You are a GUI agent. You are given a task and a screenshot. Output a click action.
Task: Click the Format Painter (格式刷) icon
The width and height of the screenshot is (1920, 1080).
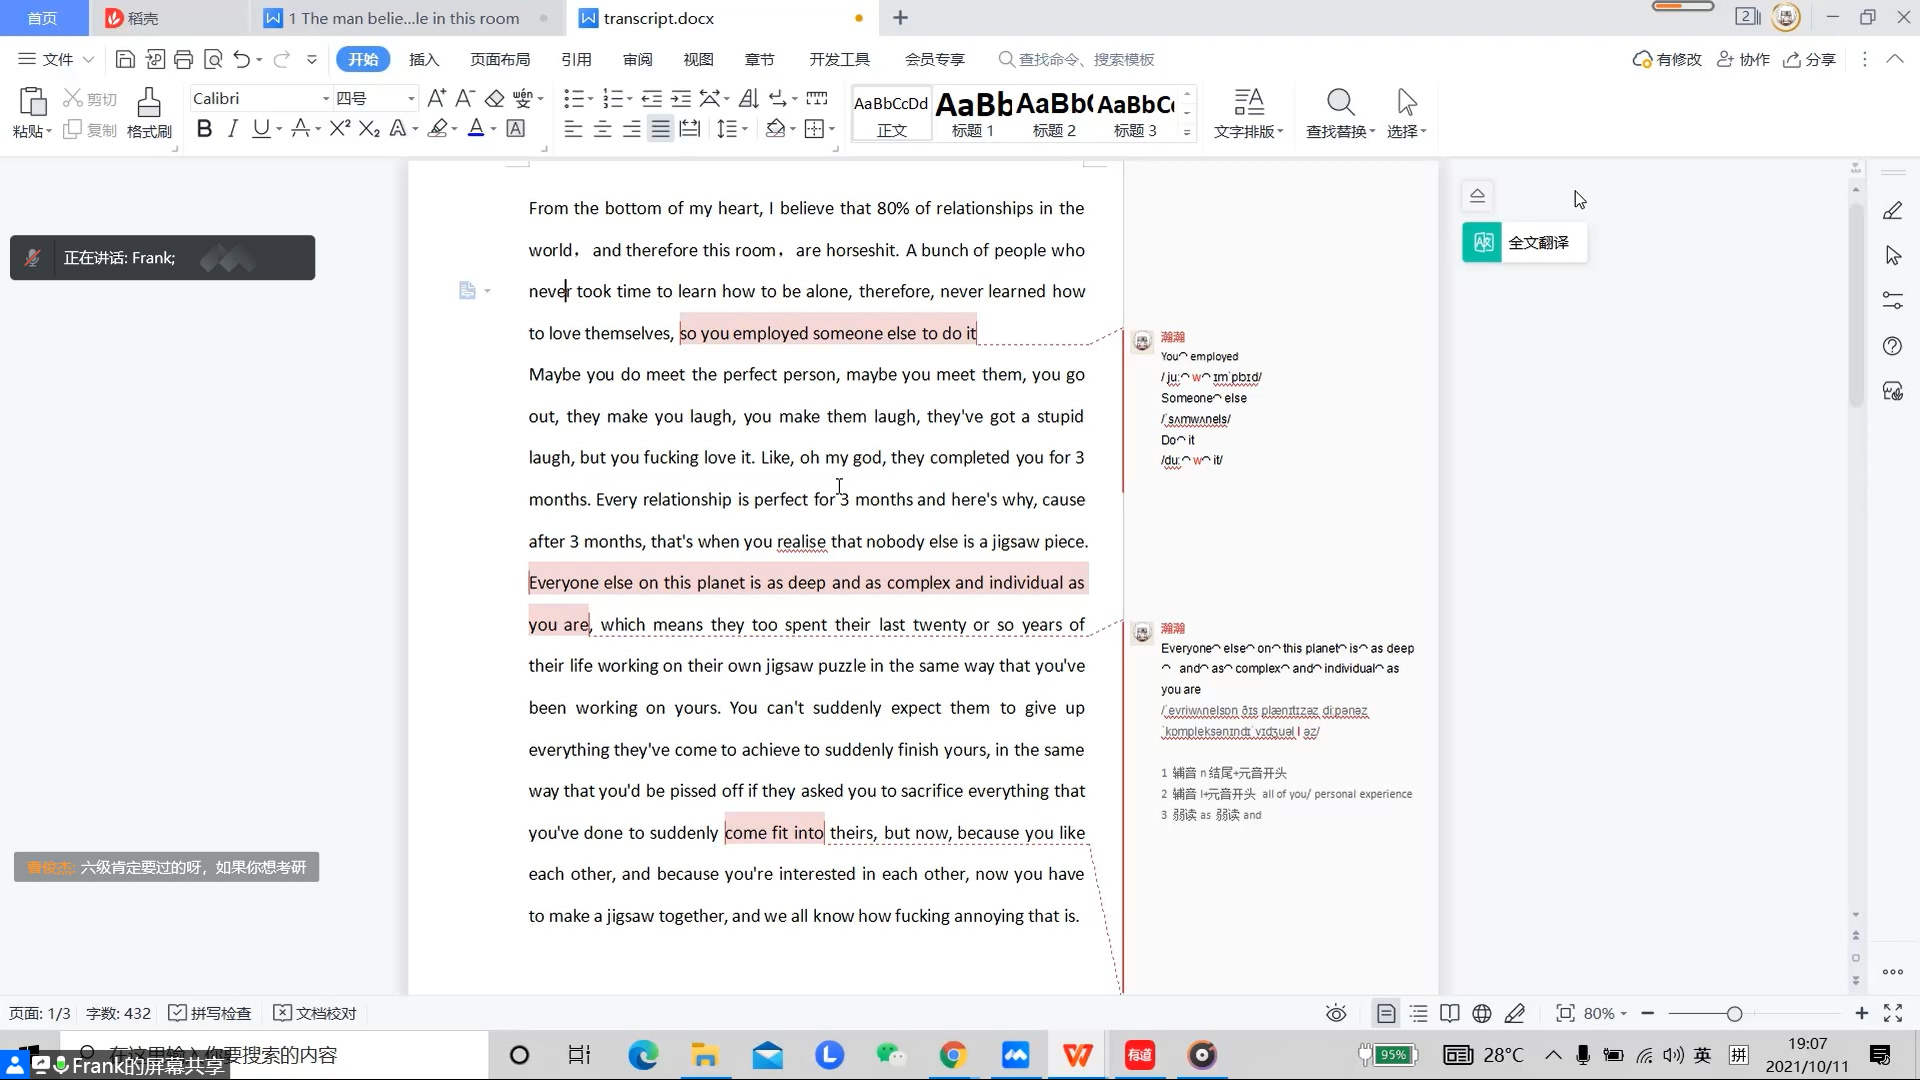coord(149,103)
